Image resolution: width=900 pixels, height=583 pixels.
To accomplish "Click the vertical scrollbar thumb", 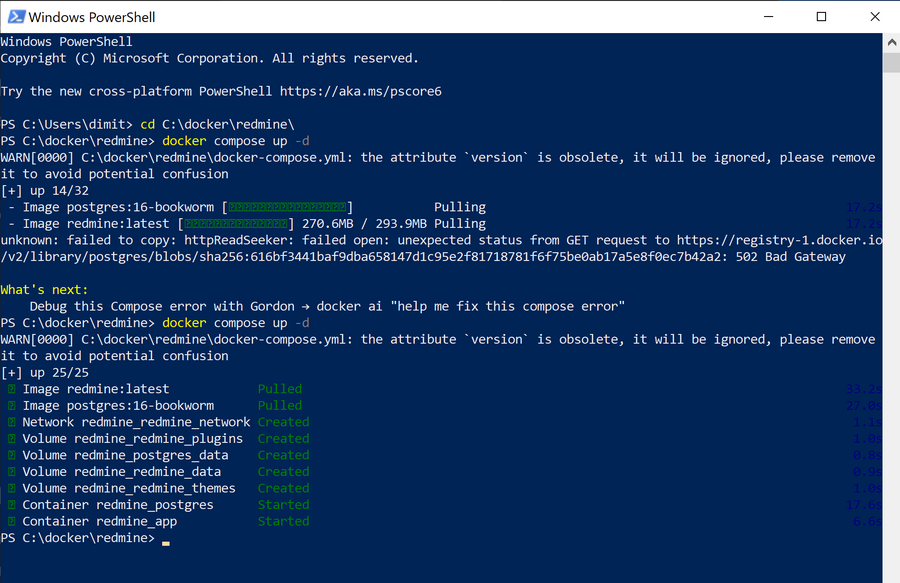I will point(891,62).
